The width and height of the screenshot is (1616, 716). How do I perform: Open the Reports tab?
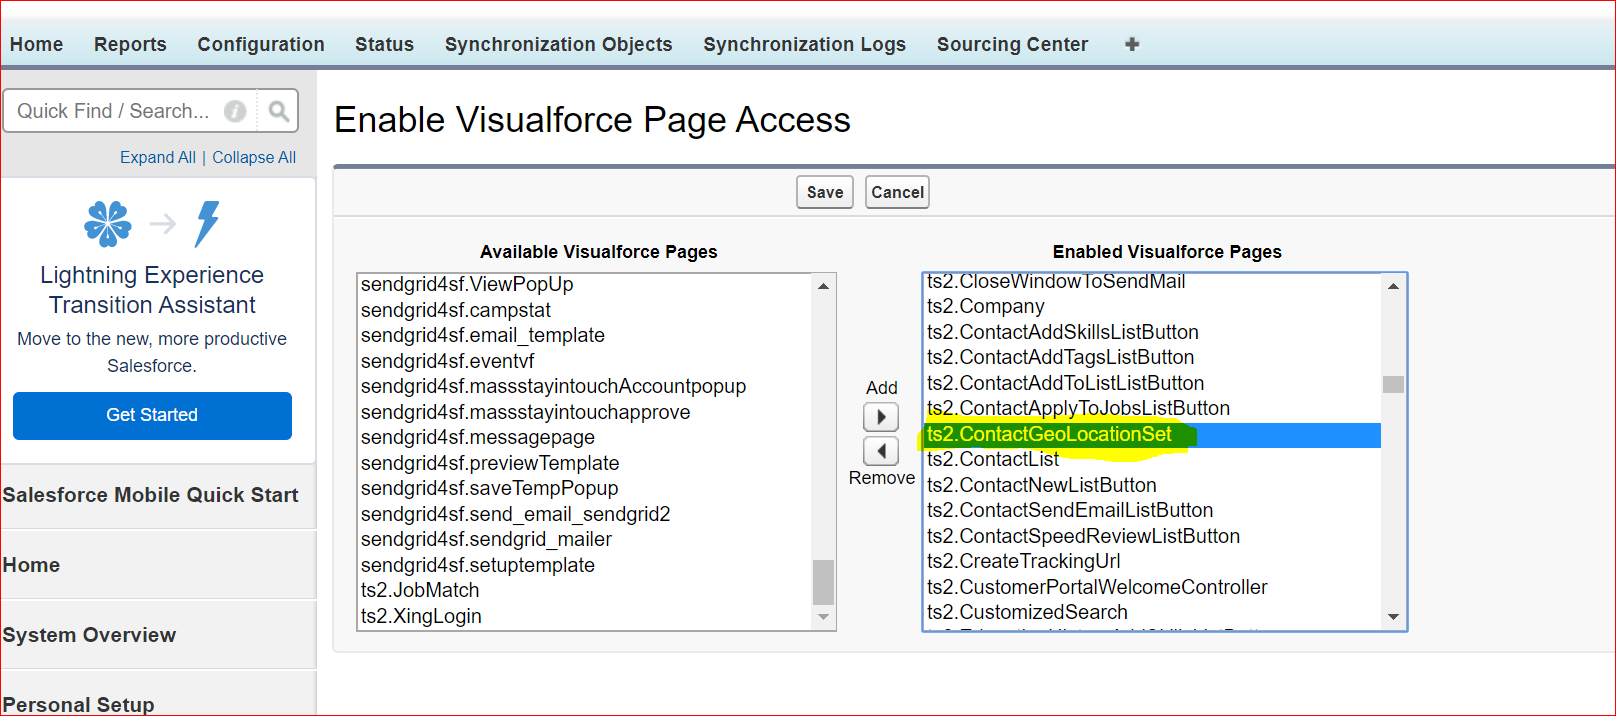click(x=130, y=44)
